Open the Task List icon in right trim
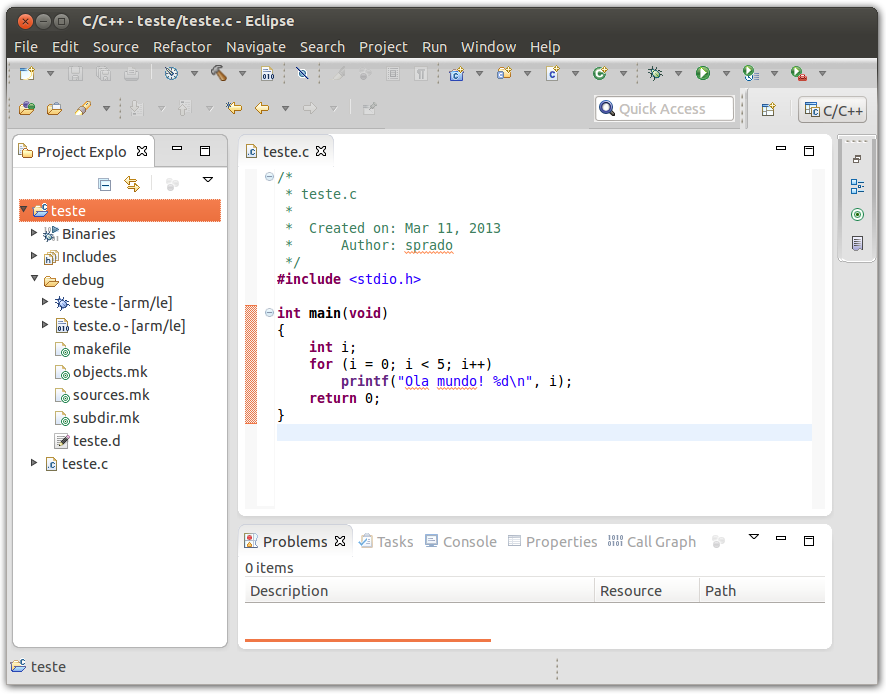Image resolution: width=886 pixels, height=697 pixels. tap(857, 243)
